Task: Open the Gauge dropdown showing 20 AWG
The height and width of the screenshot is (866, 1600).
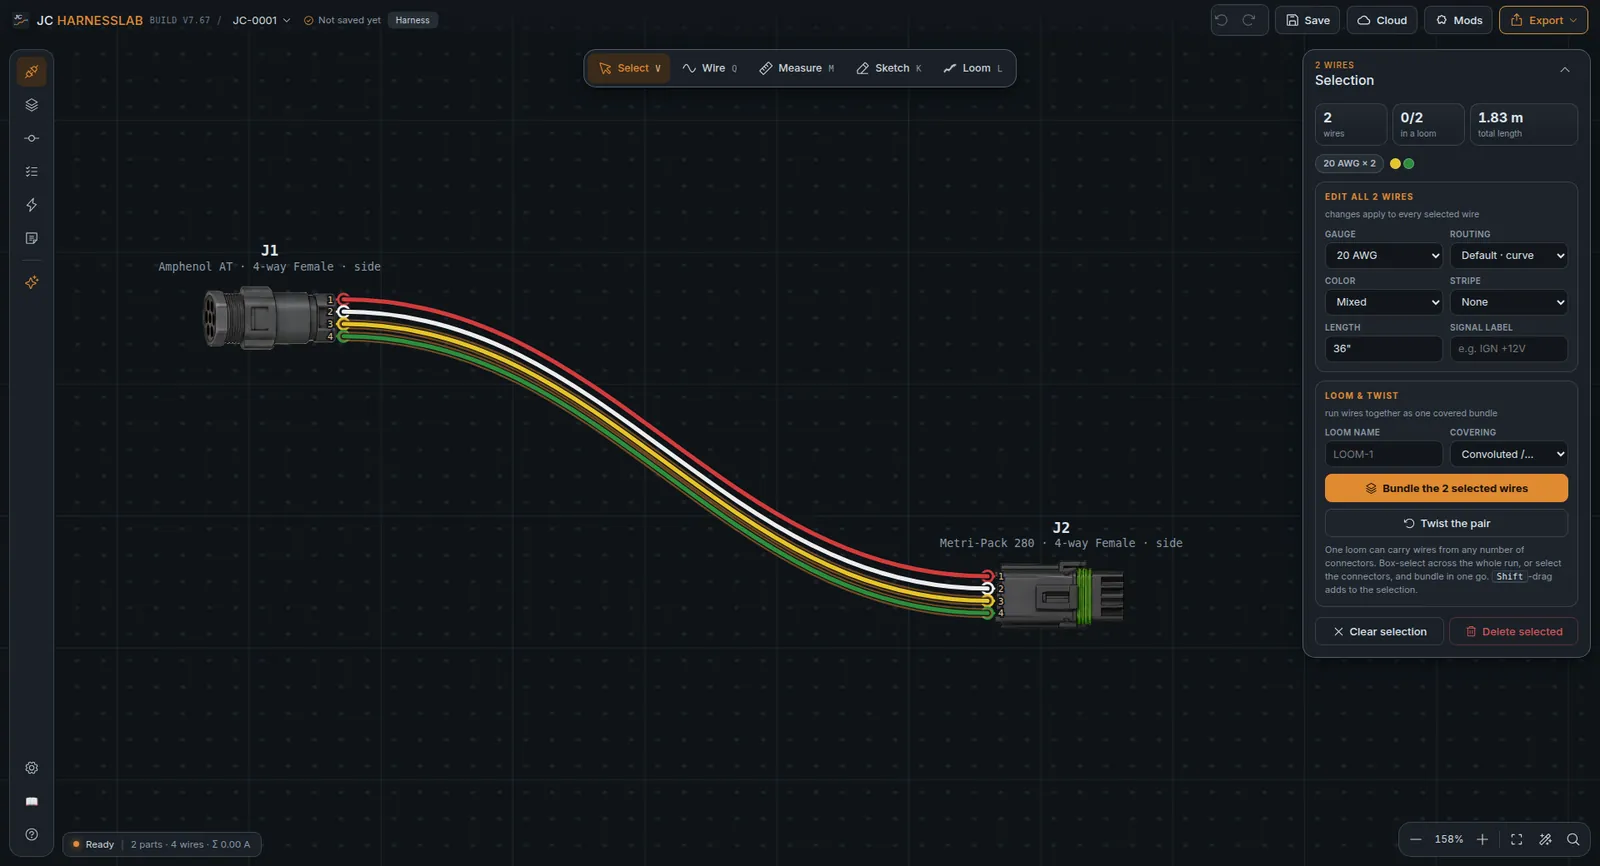Action: coord(1384,255)
